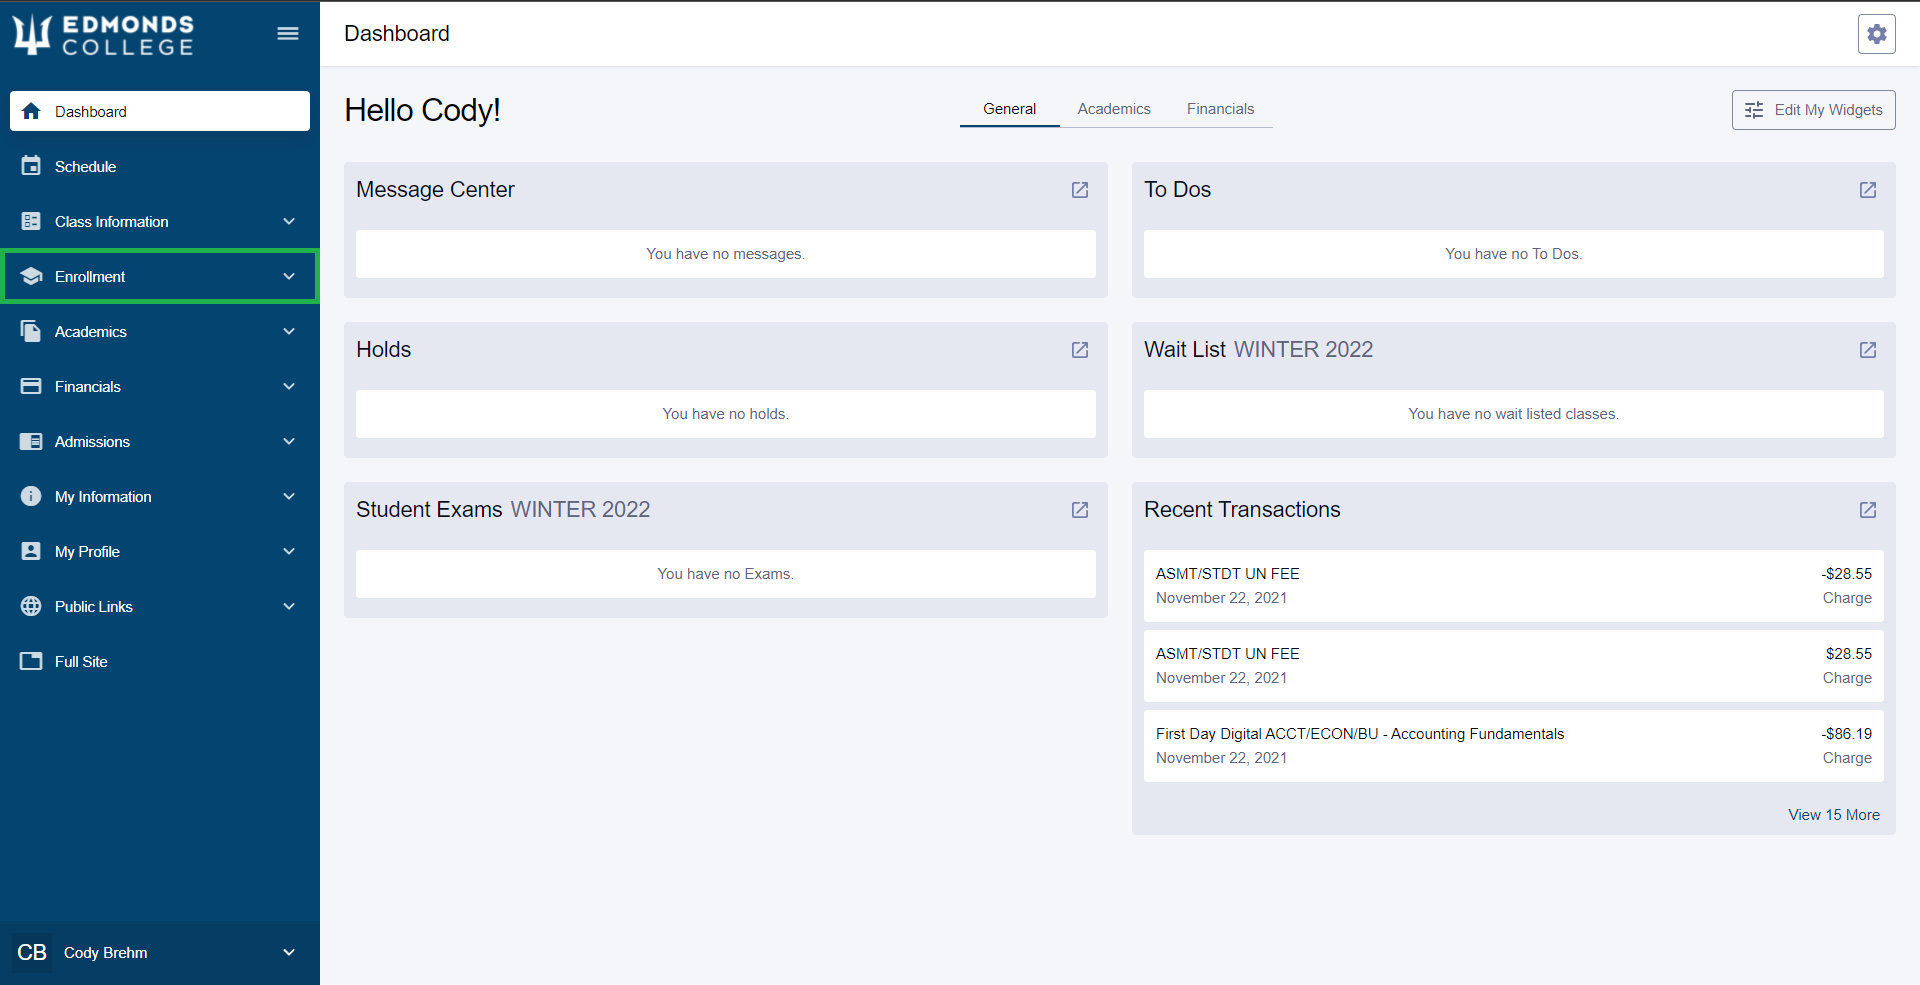Image resolution: width=1920 pixels, height=985 pixels.
Task: Open Wait List widget expand icon
Action: tap(1868, 350)
